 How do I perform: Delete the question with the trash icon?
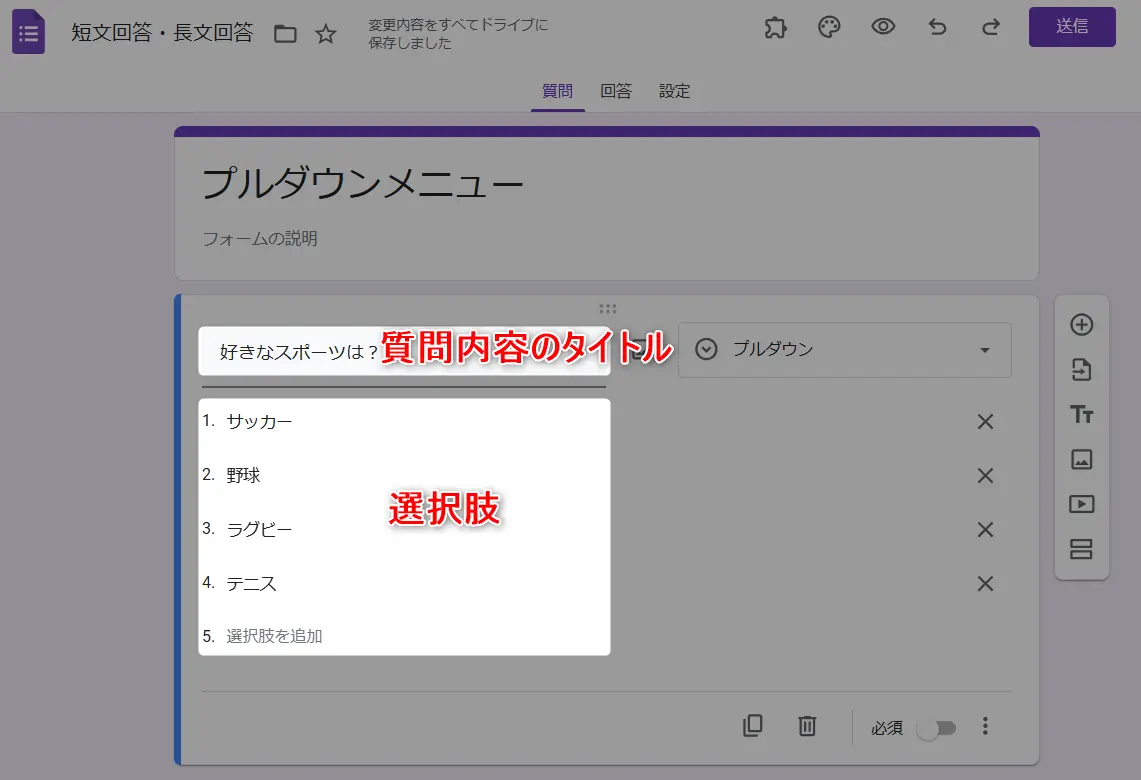[807, 726]
